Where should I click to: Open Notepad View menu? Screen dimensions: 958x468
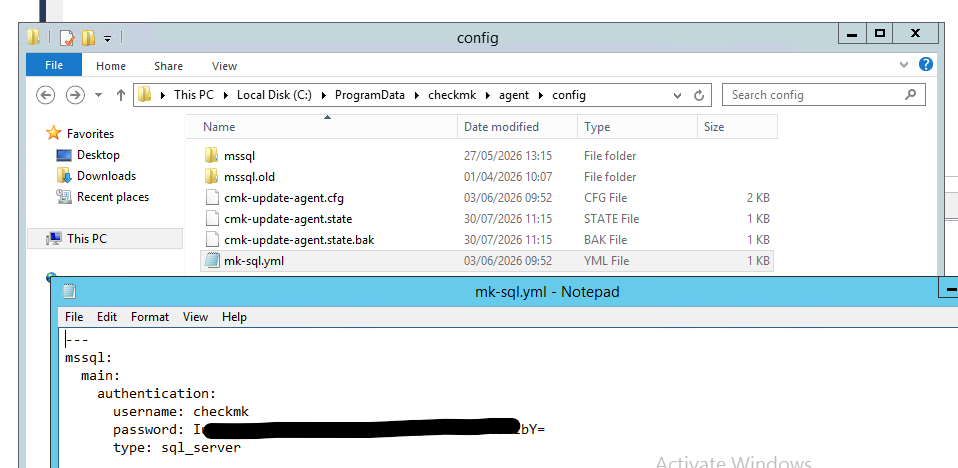(196, 316)
